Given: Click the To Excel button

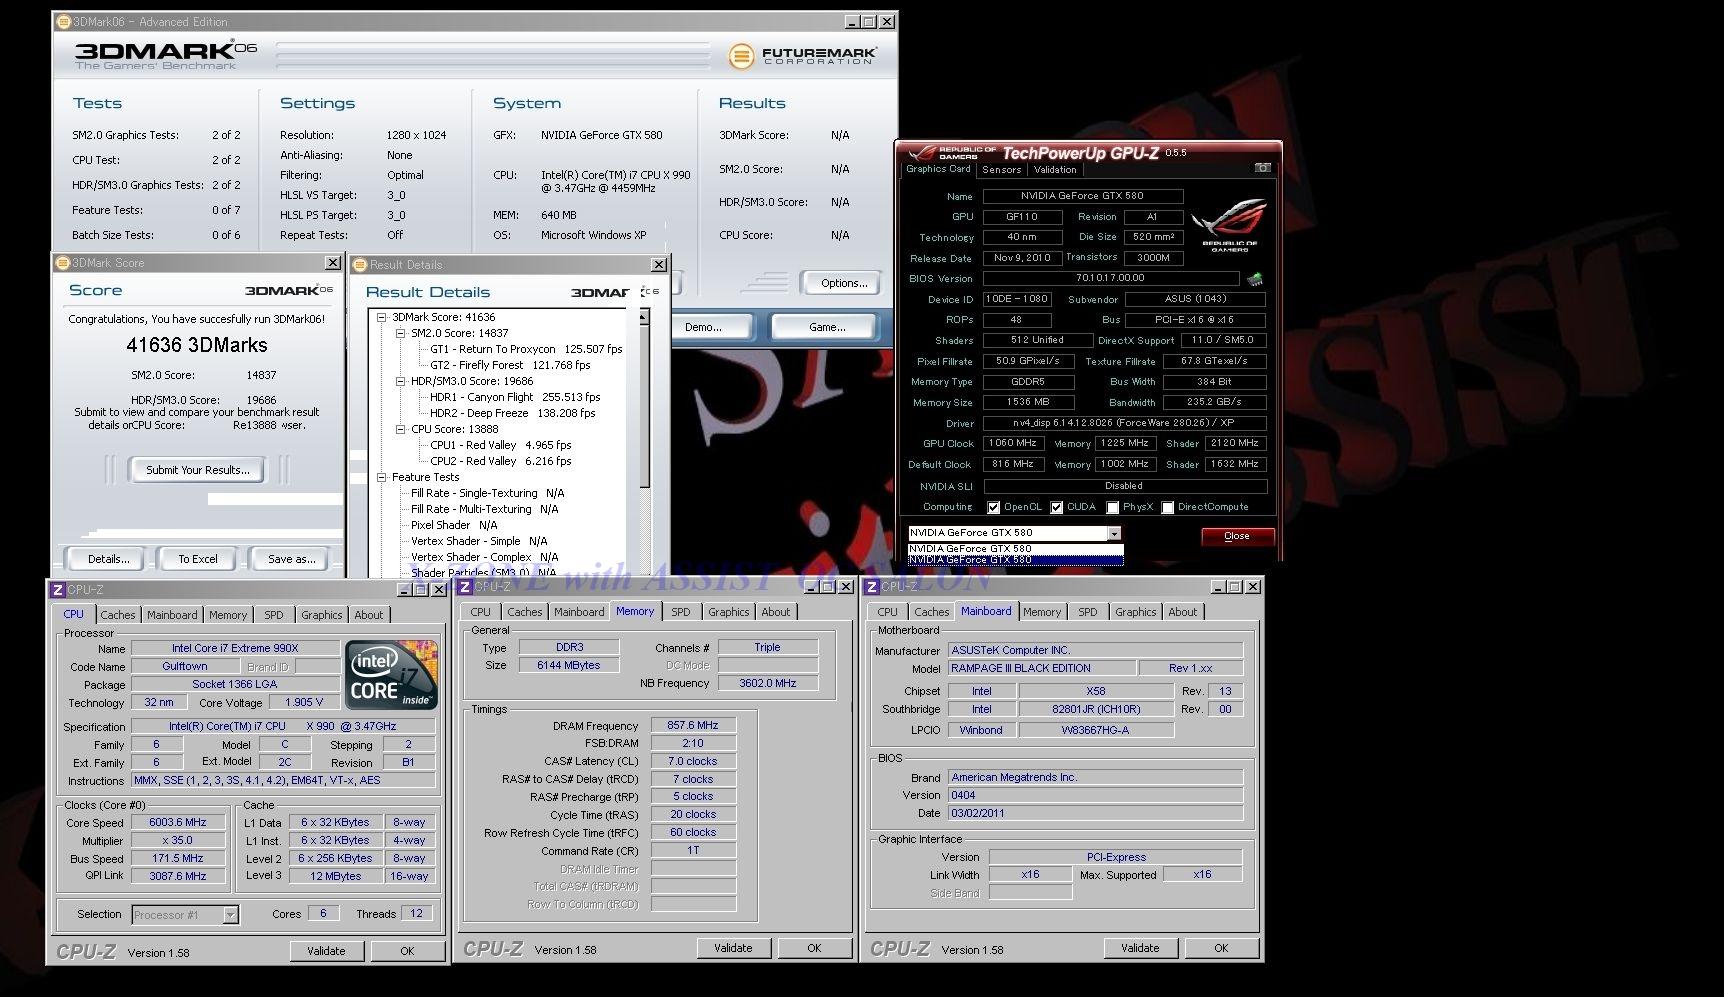Looking at the screenshot, I should click(197, 559).
